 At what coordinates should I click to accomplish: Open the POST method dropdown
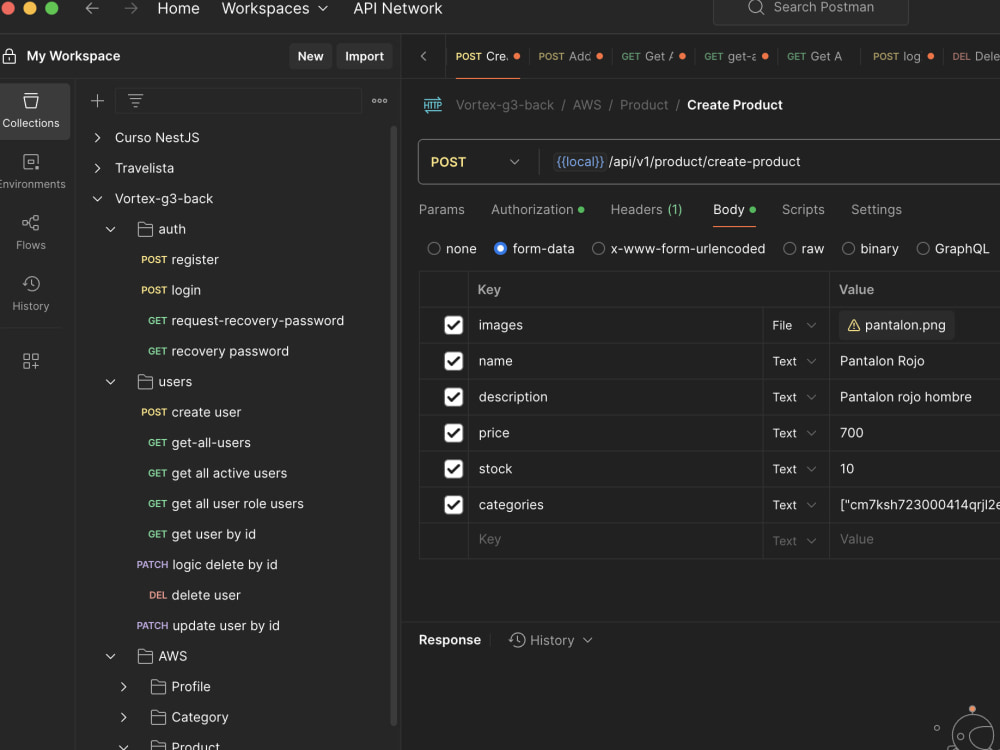point(475,162)
